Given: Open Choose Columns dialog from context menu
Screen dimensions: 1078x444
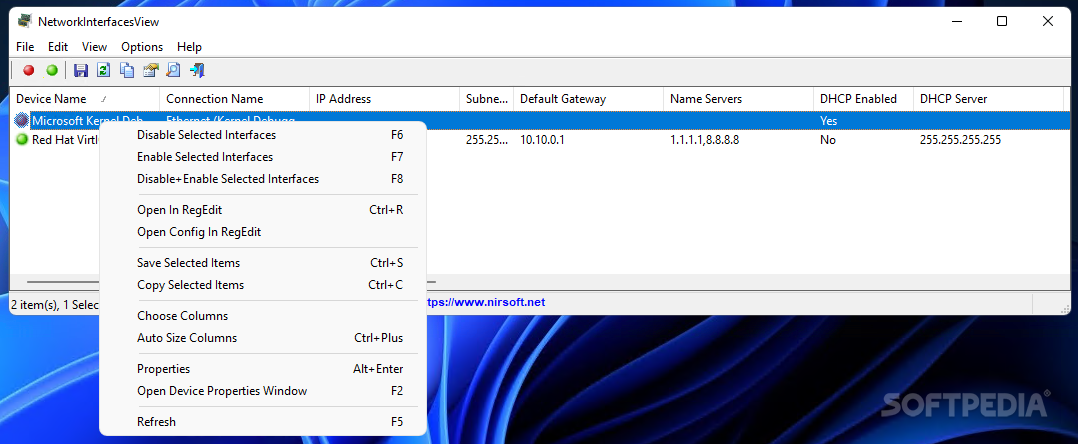Looking at the screenshot, I should 263,315.
